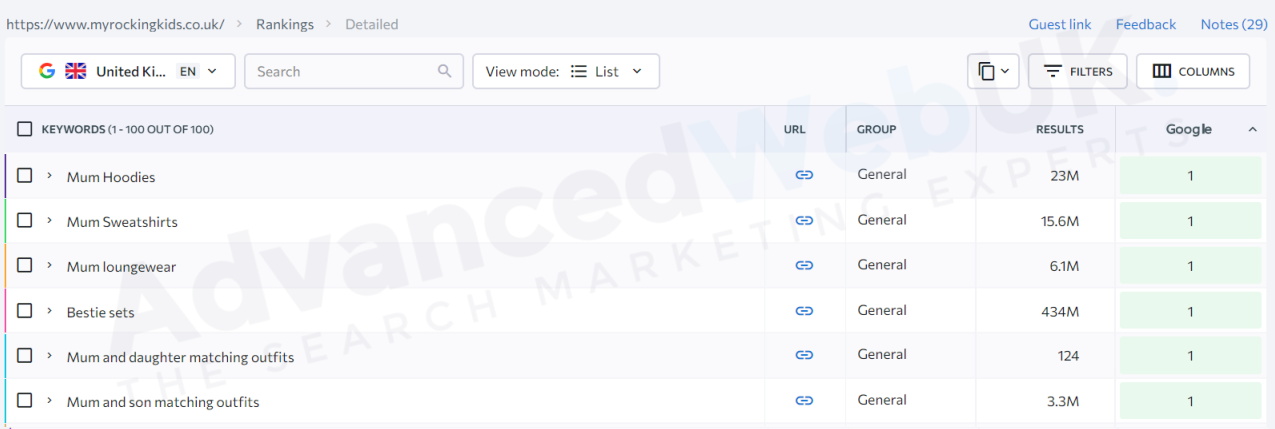The height and width of the screenshot is (429, 1275).
Task: Open link icon for Mum and son outfits
Action: pos(804,401)
